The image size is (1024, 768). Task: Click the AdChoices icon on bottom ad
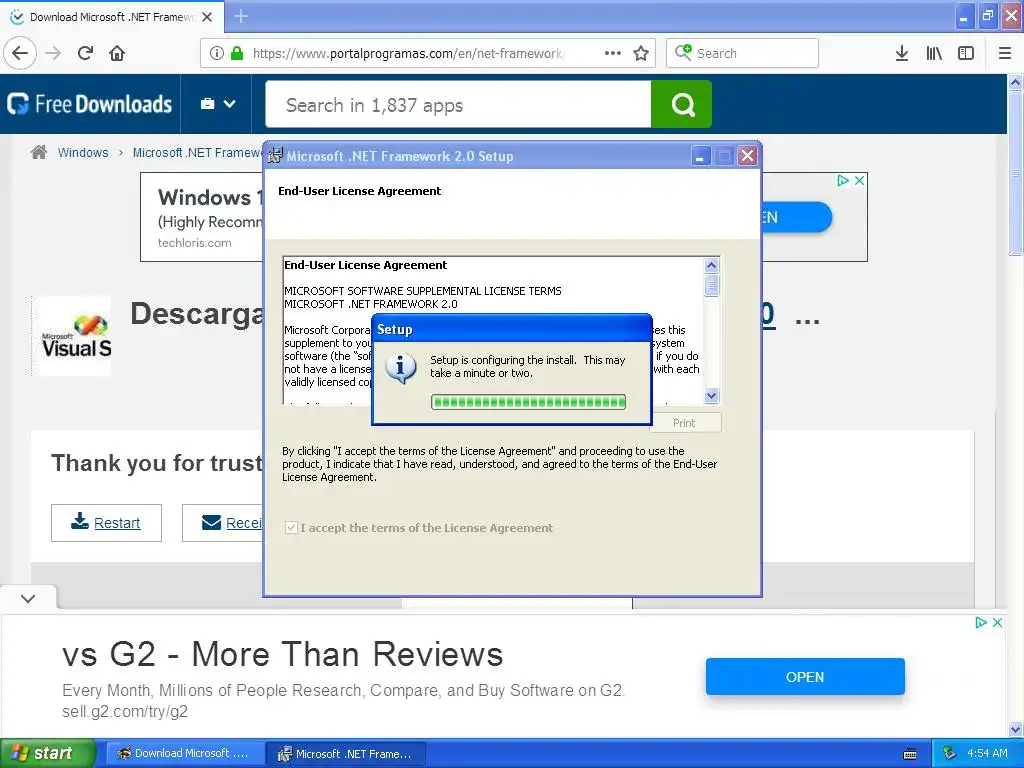(981, 622)
